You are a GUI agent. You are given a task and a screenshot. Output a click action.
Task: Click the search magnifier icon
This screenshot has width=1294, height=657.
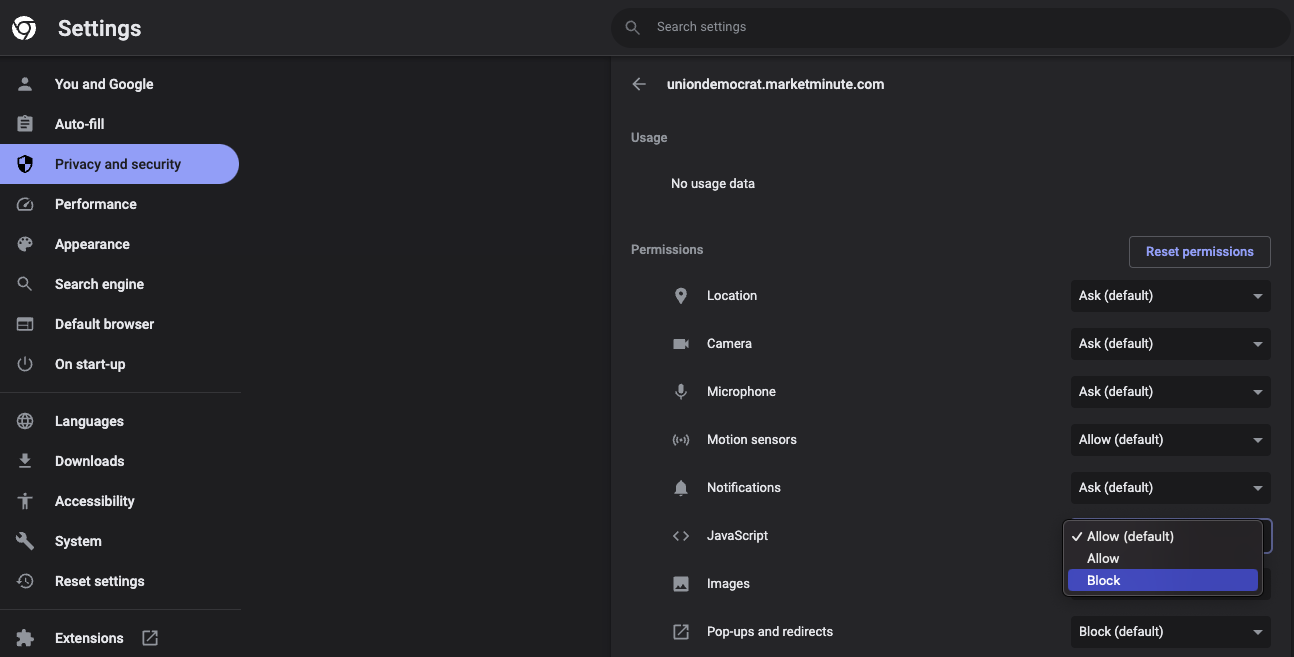point(632,28)
